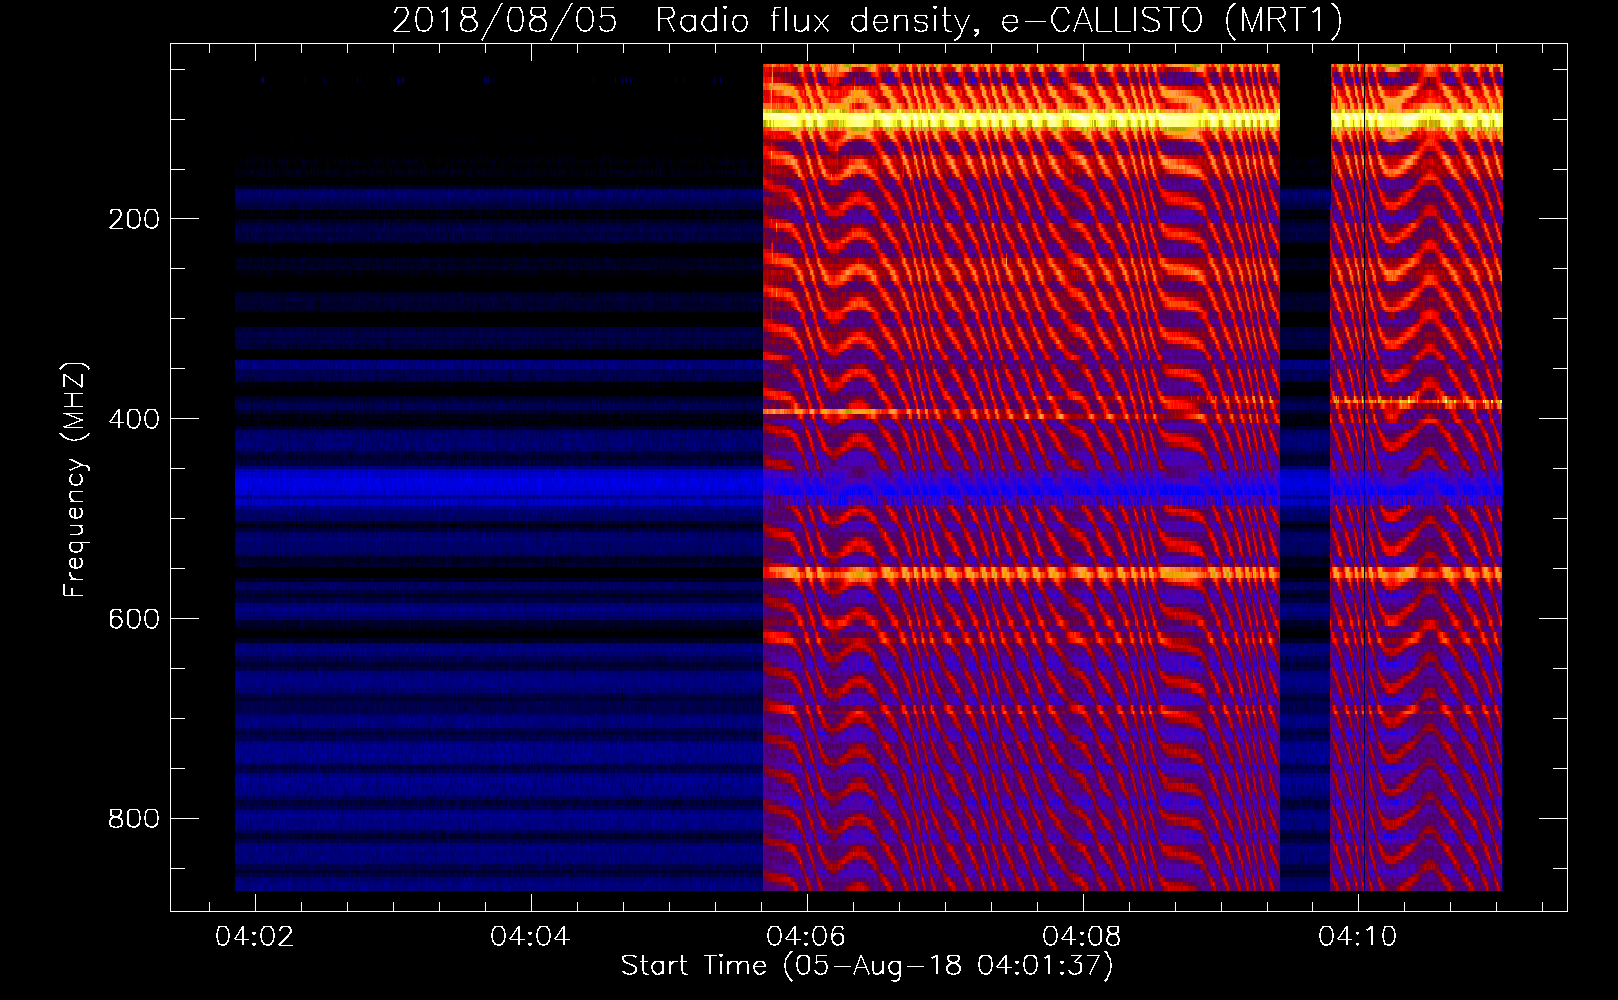Click the 800 frequency tick label

tap(133, 819)
